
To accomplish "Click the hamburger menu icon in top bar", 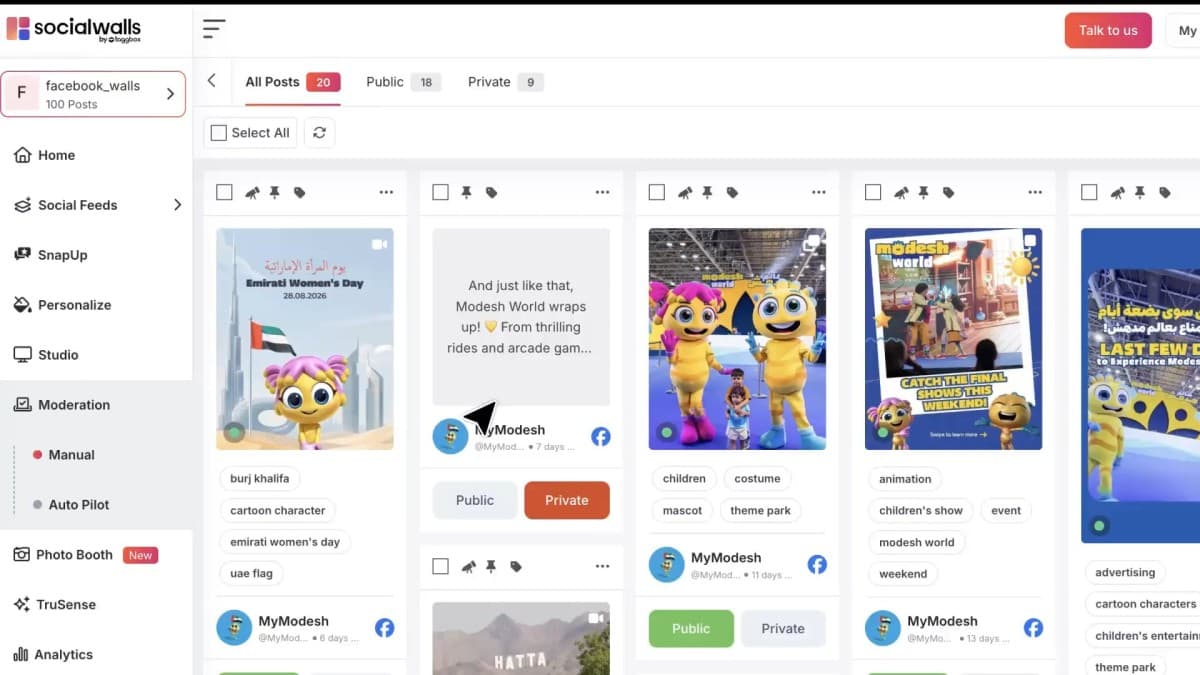I will coord(213,29).
